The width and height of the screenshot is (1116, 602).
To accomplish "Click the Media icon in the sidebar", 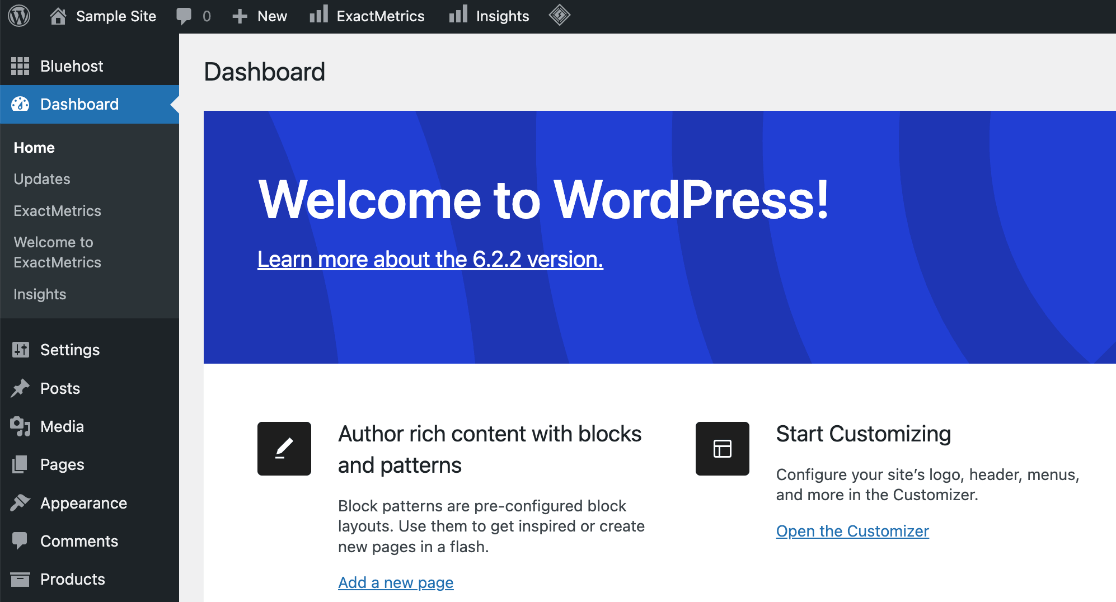I will pos(20,426).
